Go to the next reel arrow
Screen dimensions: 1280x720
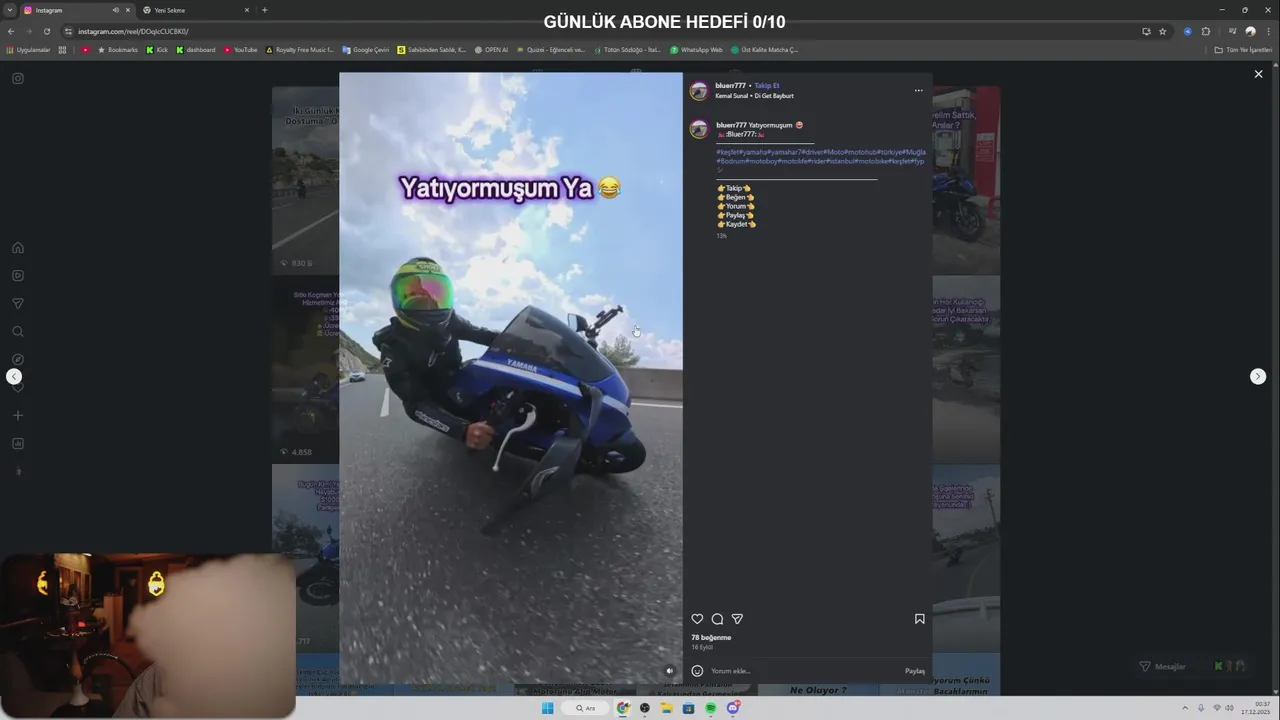point(1258,376)
